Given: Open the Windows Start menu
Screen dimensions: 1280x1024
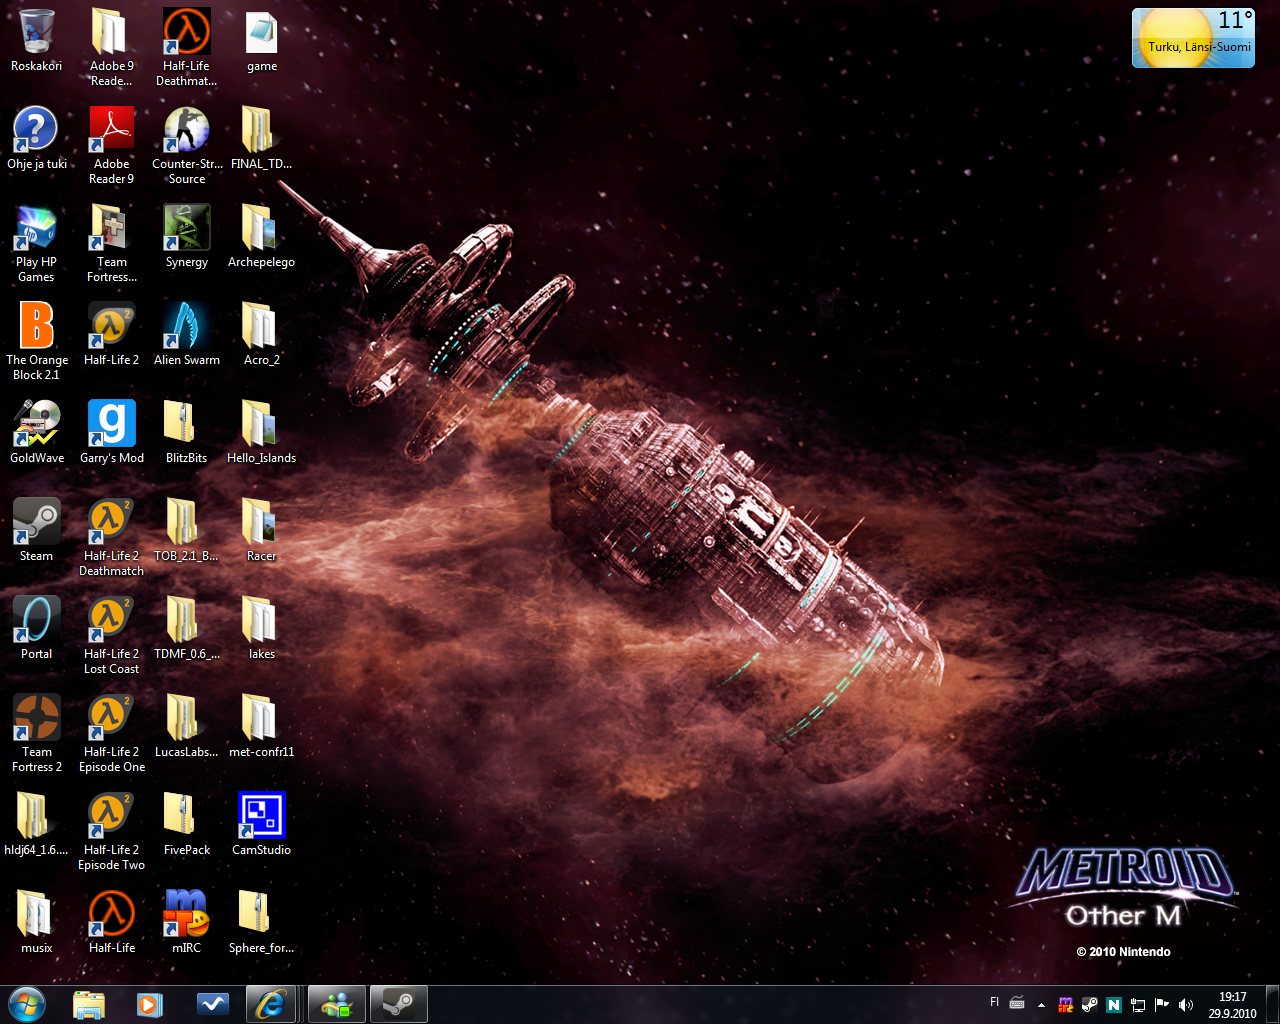Looking at the screenshot, I should coord(27,1004).
